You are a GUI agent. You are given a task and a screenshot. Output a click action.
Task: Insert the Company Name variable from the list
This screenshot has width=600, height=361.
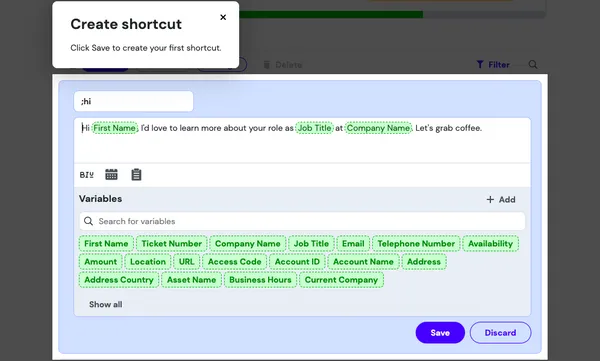(x=248, y=243)
